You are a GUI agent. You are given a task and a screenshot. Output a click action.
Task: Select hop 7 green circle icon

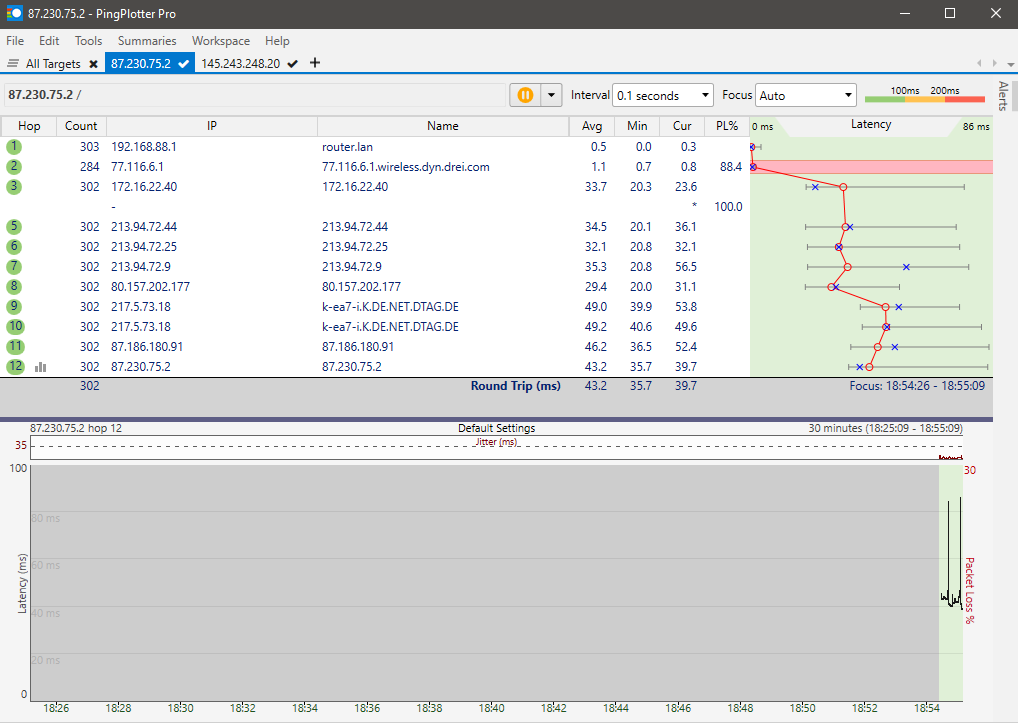tap(14, 267)
